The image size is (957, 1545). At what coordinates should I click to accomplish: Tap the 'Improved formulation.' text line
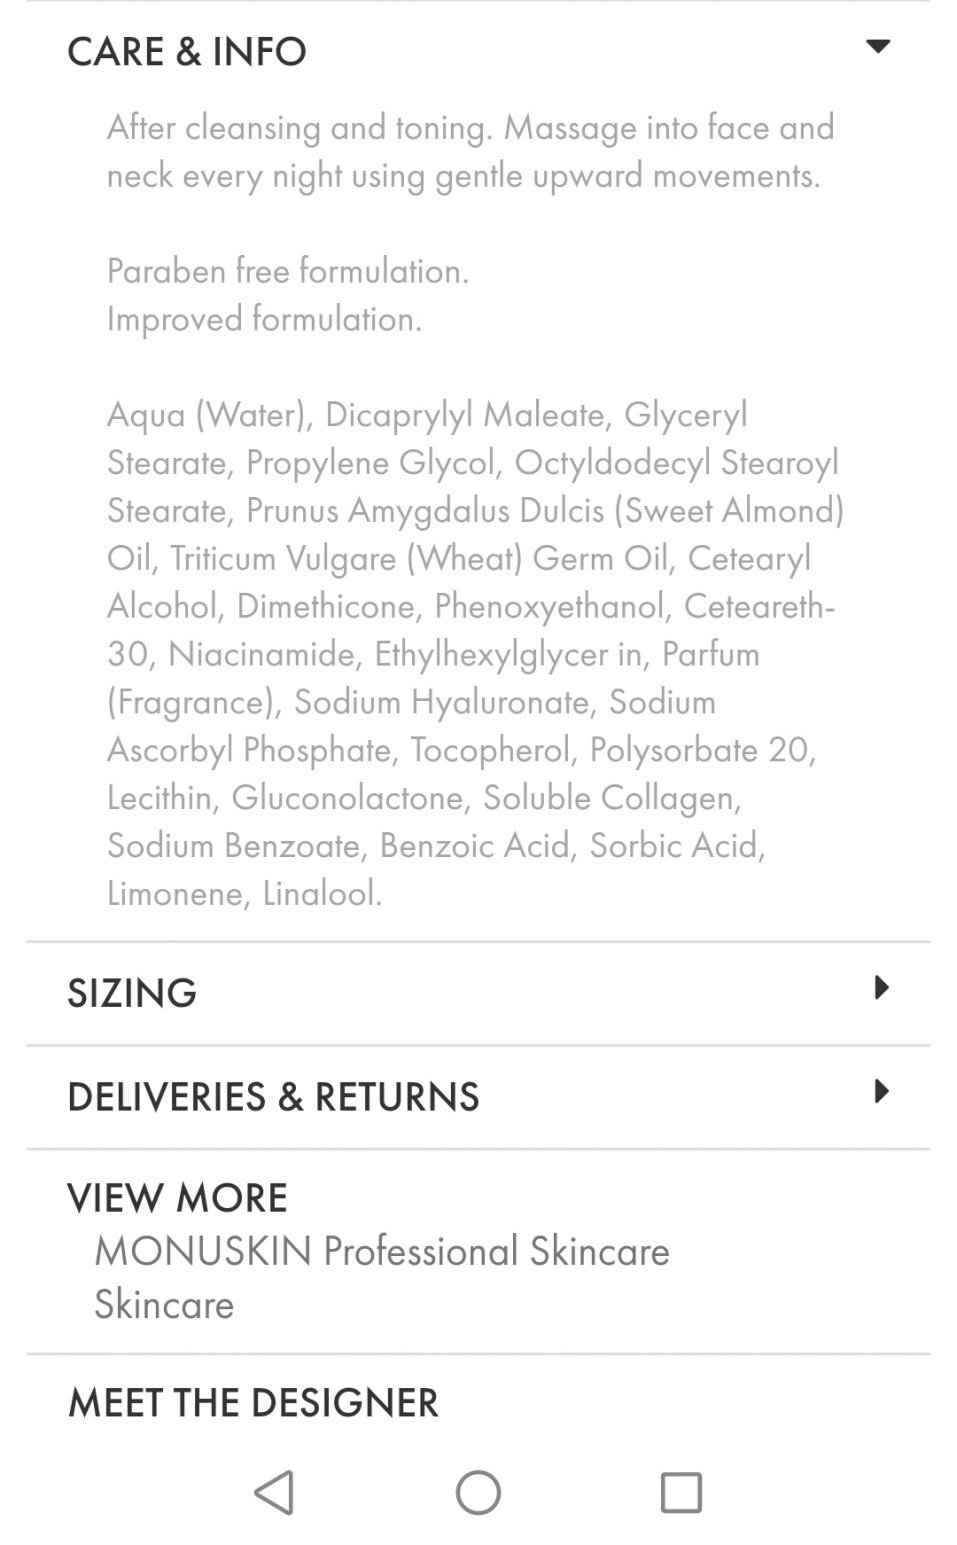click(264, 318)
